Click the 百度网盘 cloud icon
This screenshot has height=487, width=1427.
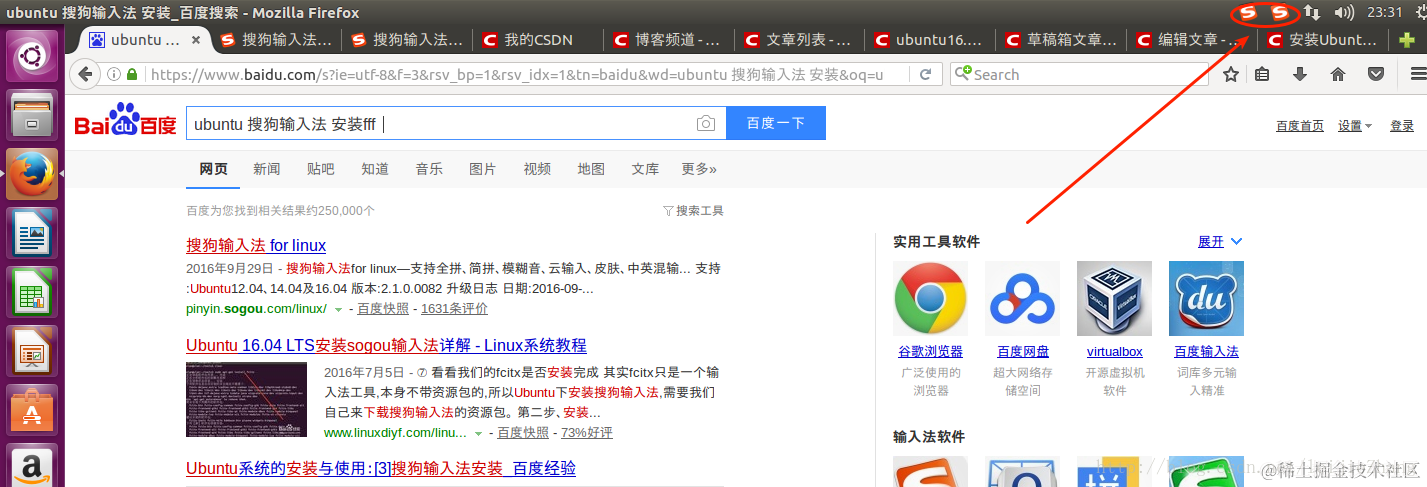(1022, 298)
